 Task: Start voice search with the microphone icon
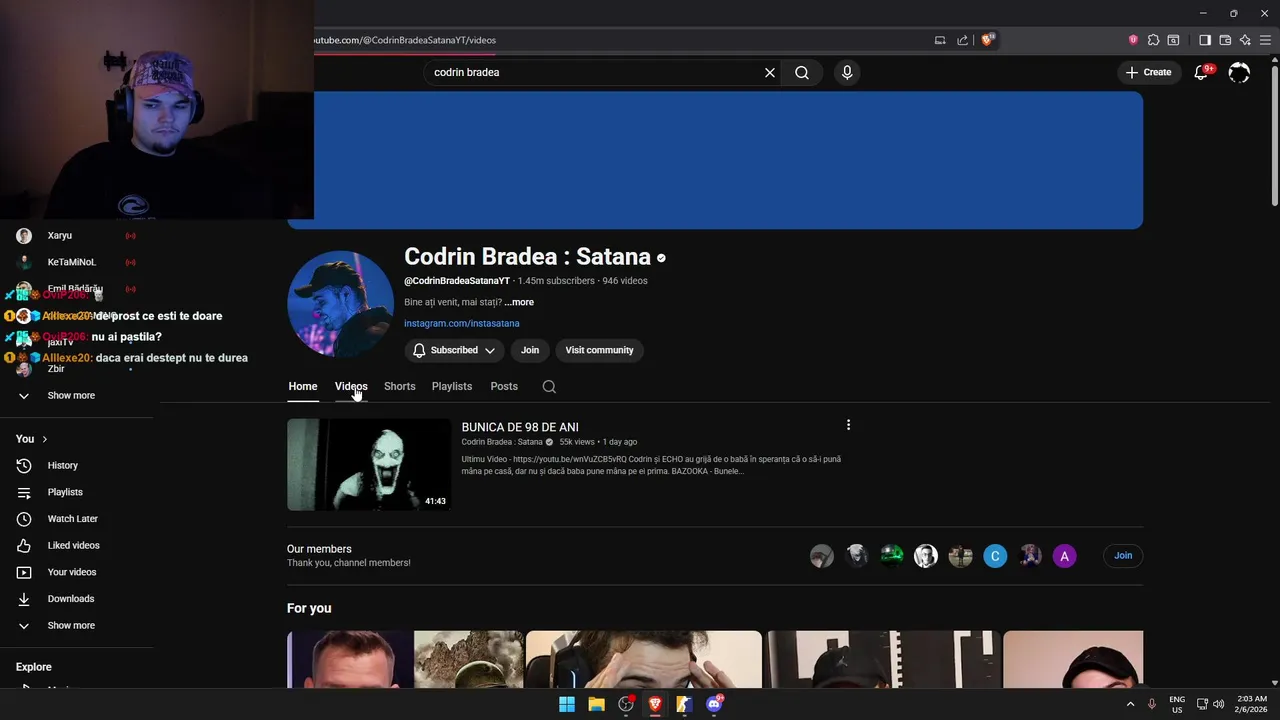pyautogui.click(x=847, y=72)
